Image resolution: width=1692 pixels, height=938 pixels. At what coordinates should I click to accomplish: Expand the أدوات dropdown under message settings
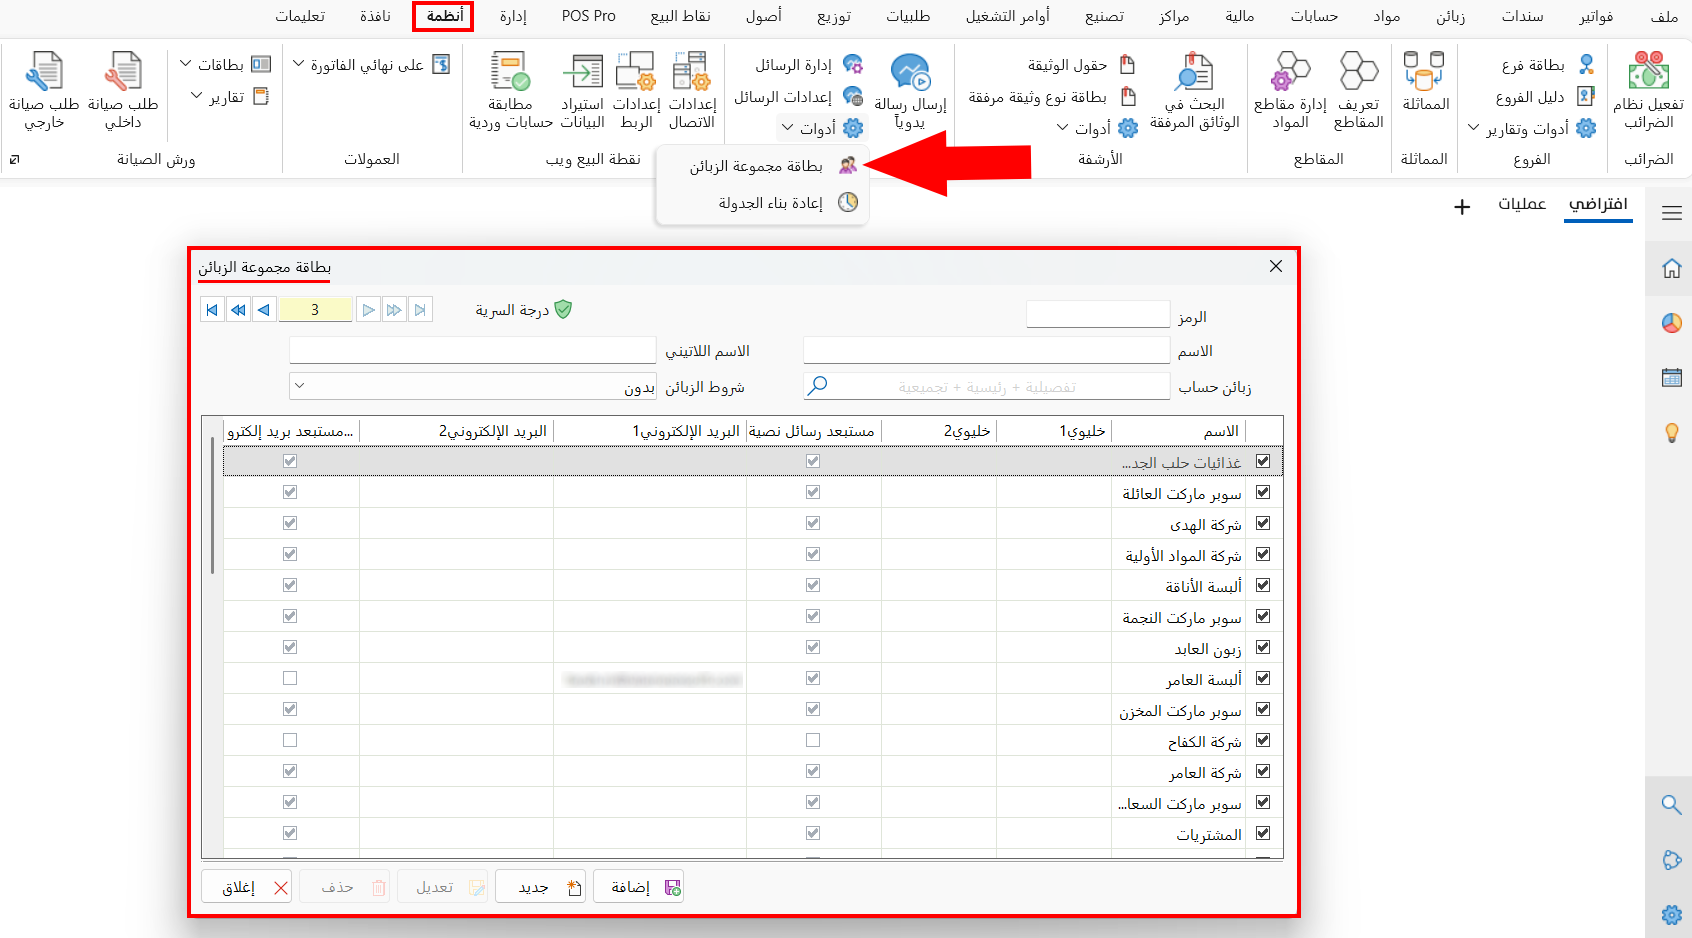821,128
